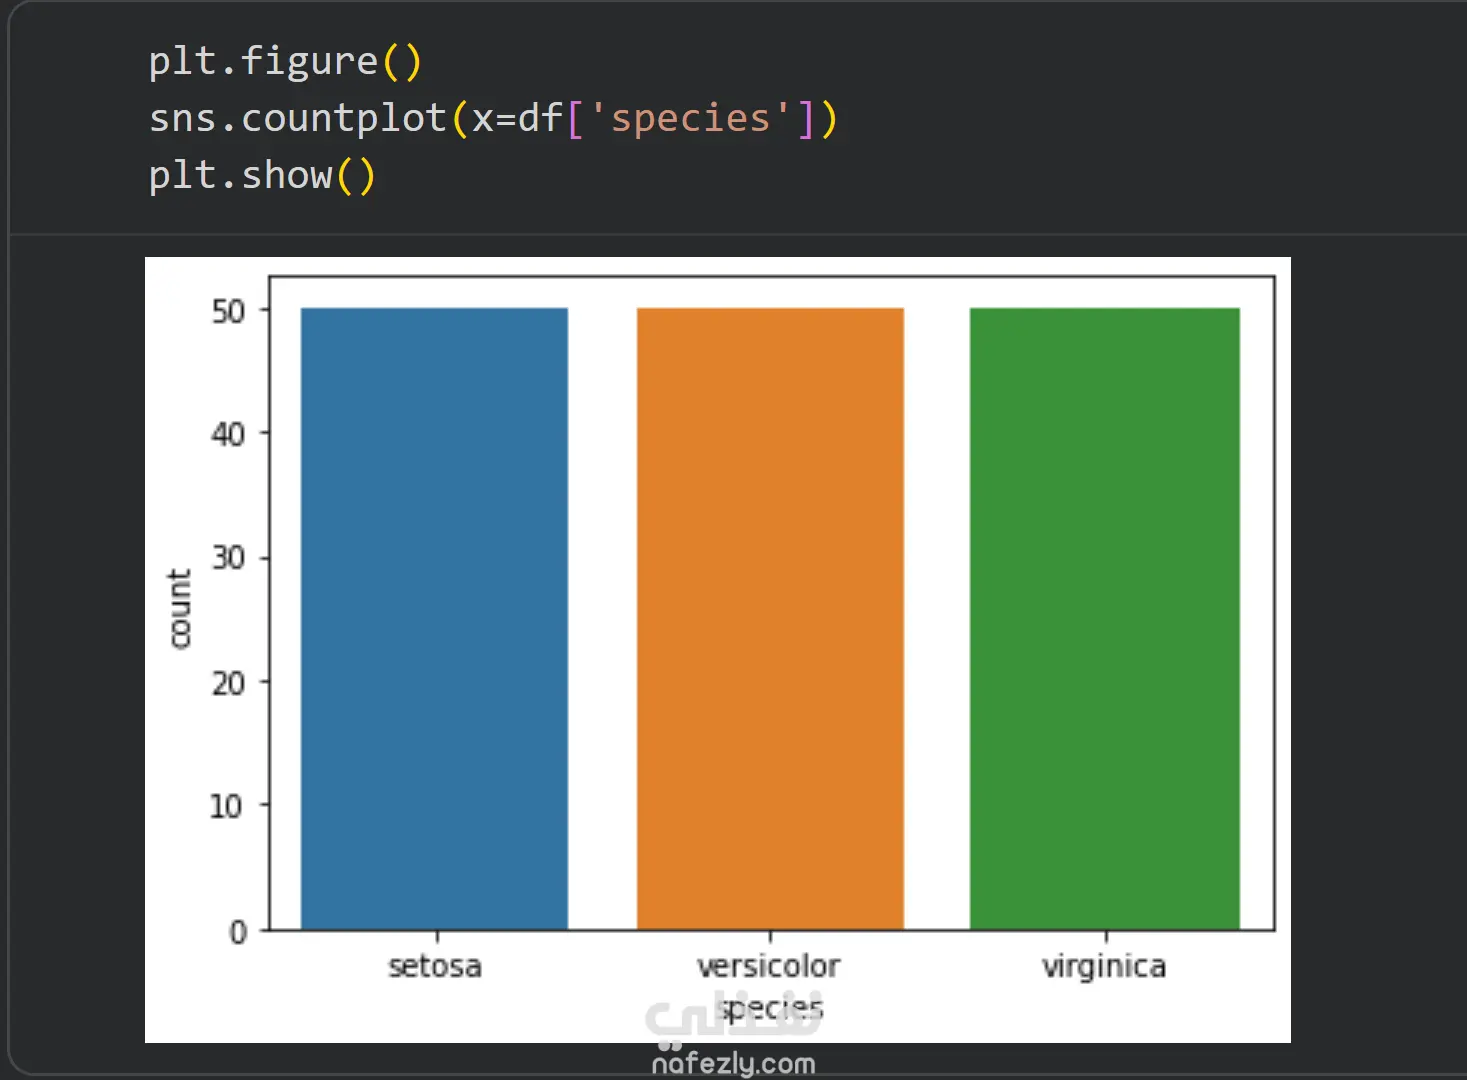Viewport: 1467px width, 1080px height.
Task: Place cursor in the sns.countplot code line
Action: (x=492, y=118)
